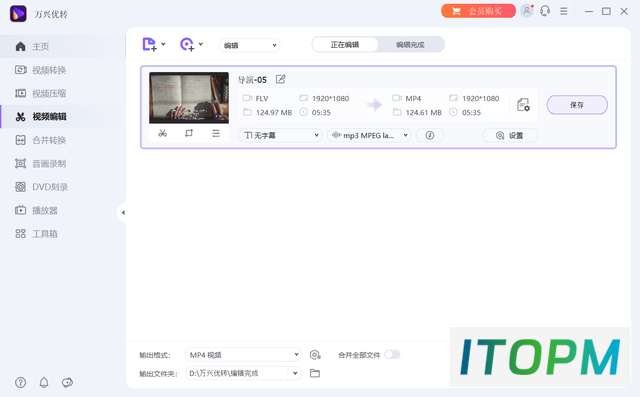
Task: Open the mp3 MPEG audio track dropdown
Action: 369,135
